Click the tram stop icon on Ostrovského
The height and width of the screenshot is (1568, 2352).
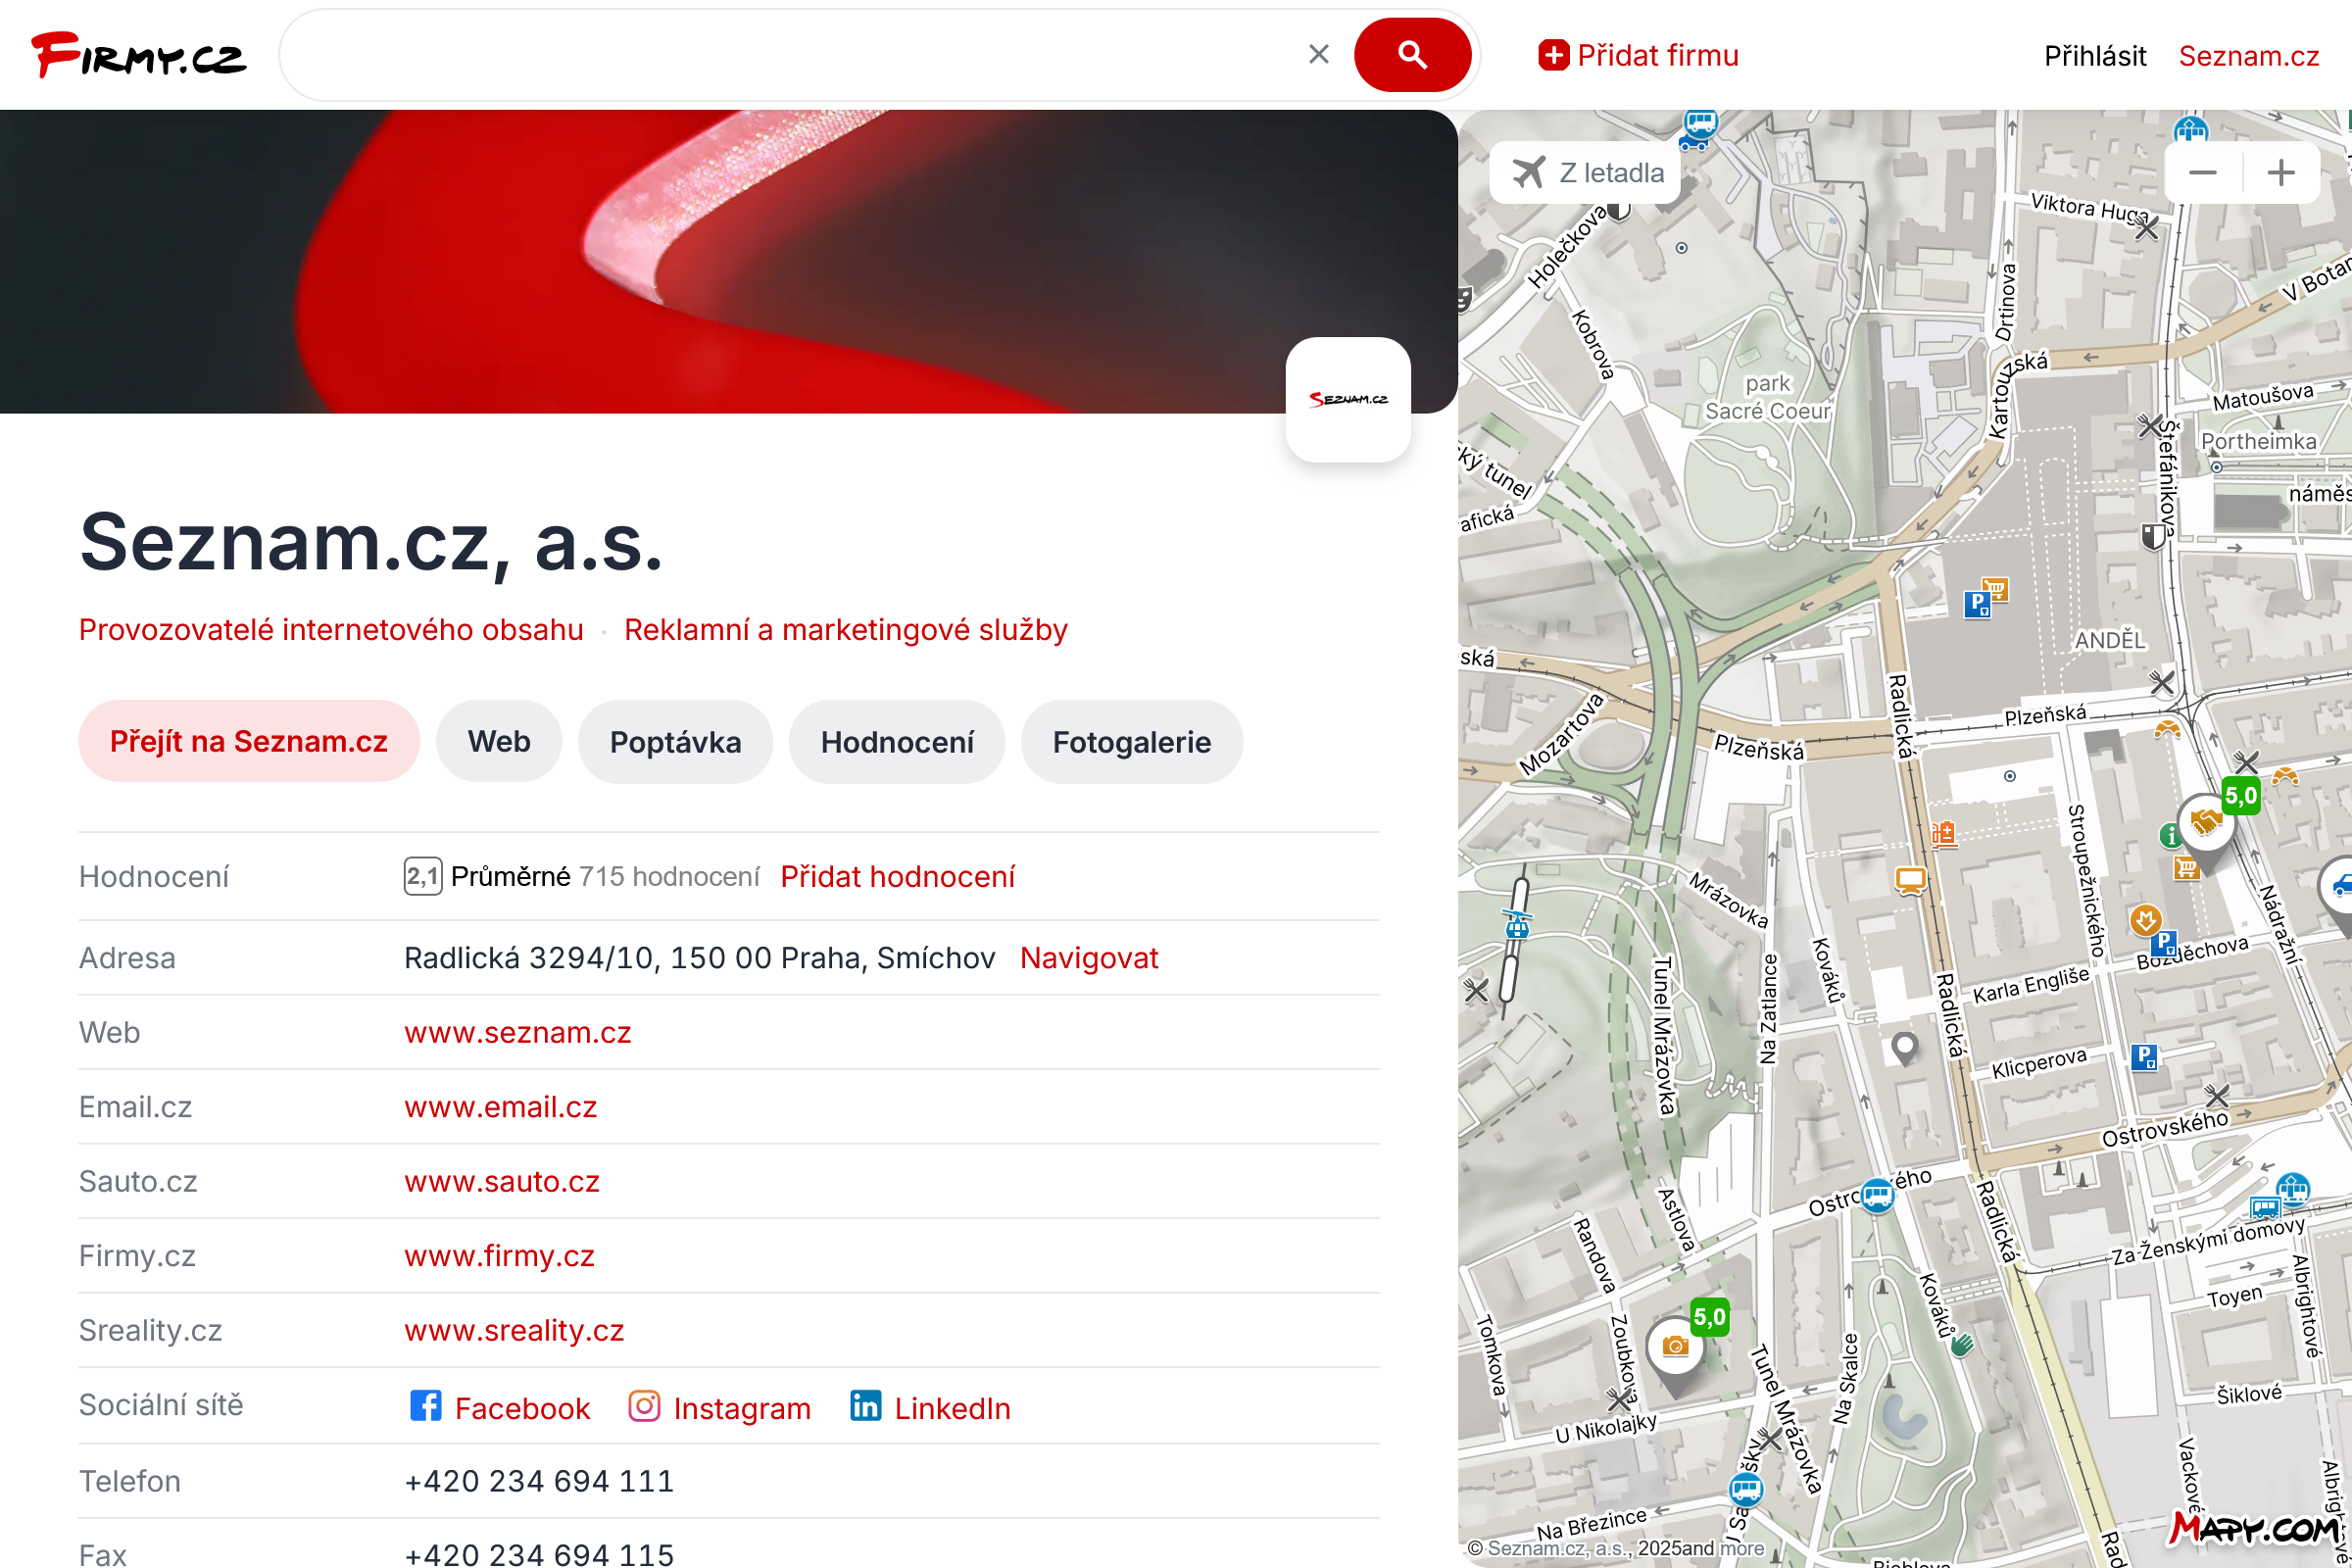tap(1877, 1195)
